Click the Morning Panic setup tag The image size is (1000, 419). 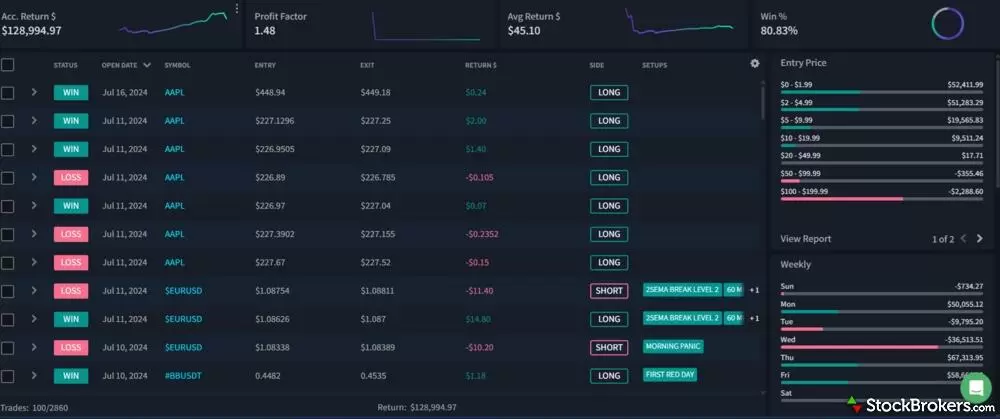672,347
